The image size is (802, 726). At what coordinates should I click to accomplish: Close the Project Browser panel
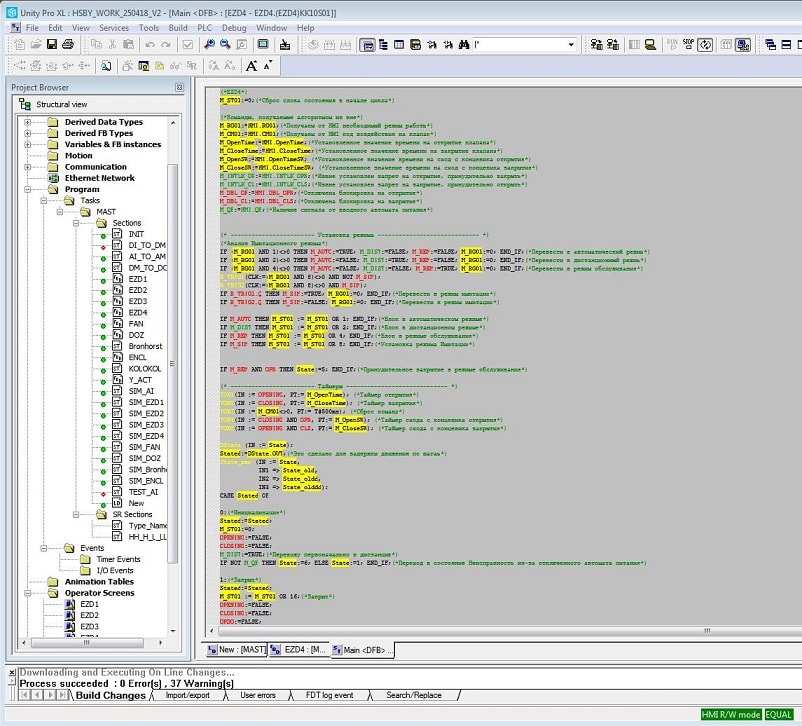click(179, 87)
